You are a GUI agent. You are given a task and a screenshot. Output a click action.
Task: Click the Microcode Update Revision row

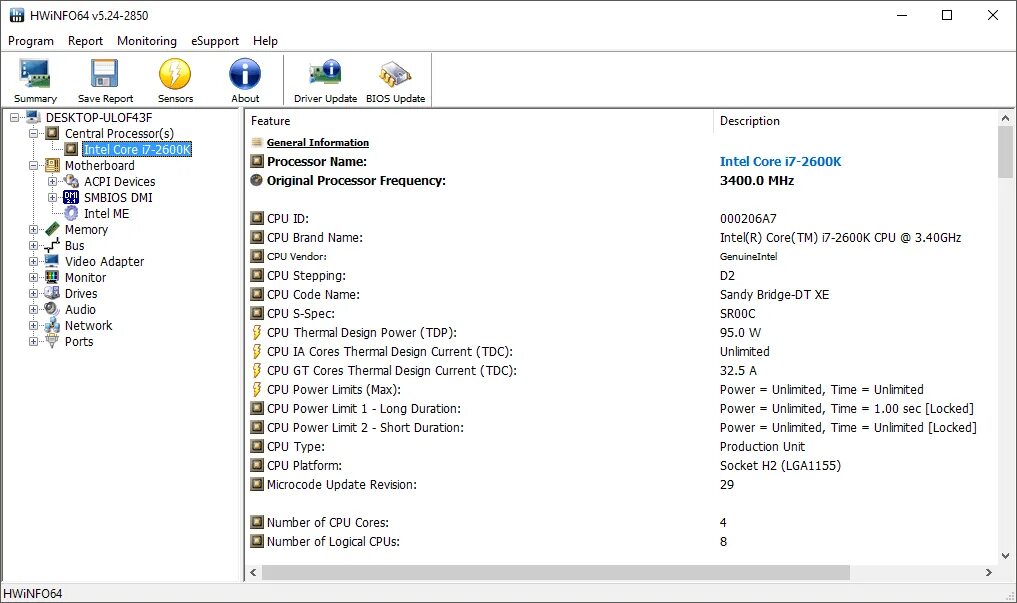tap(621, 484)
